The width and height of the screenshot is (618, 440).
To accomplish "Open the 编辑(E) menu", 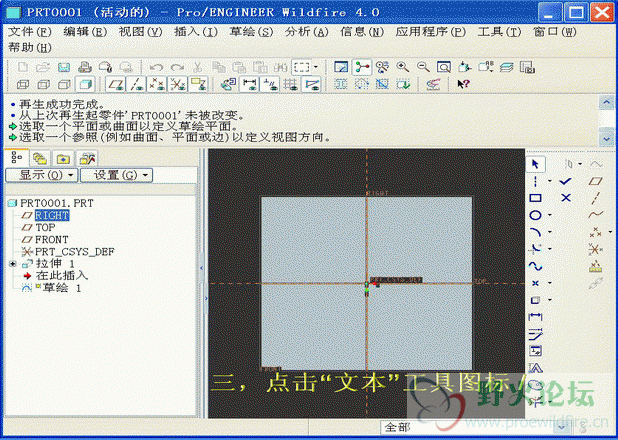I will (85, 32).
